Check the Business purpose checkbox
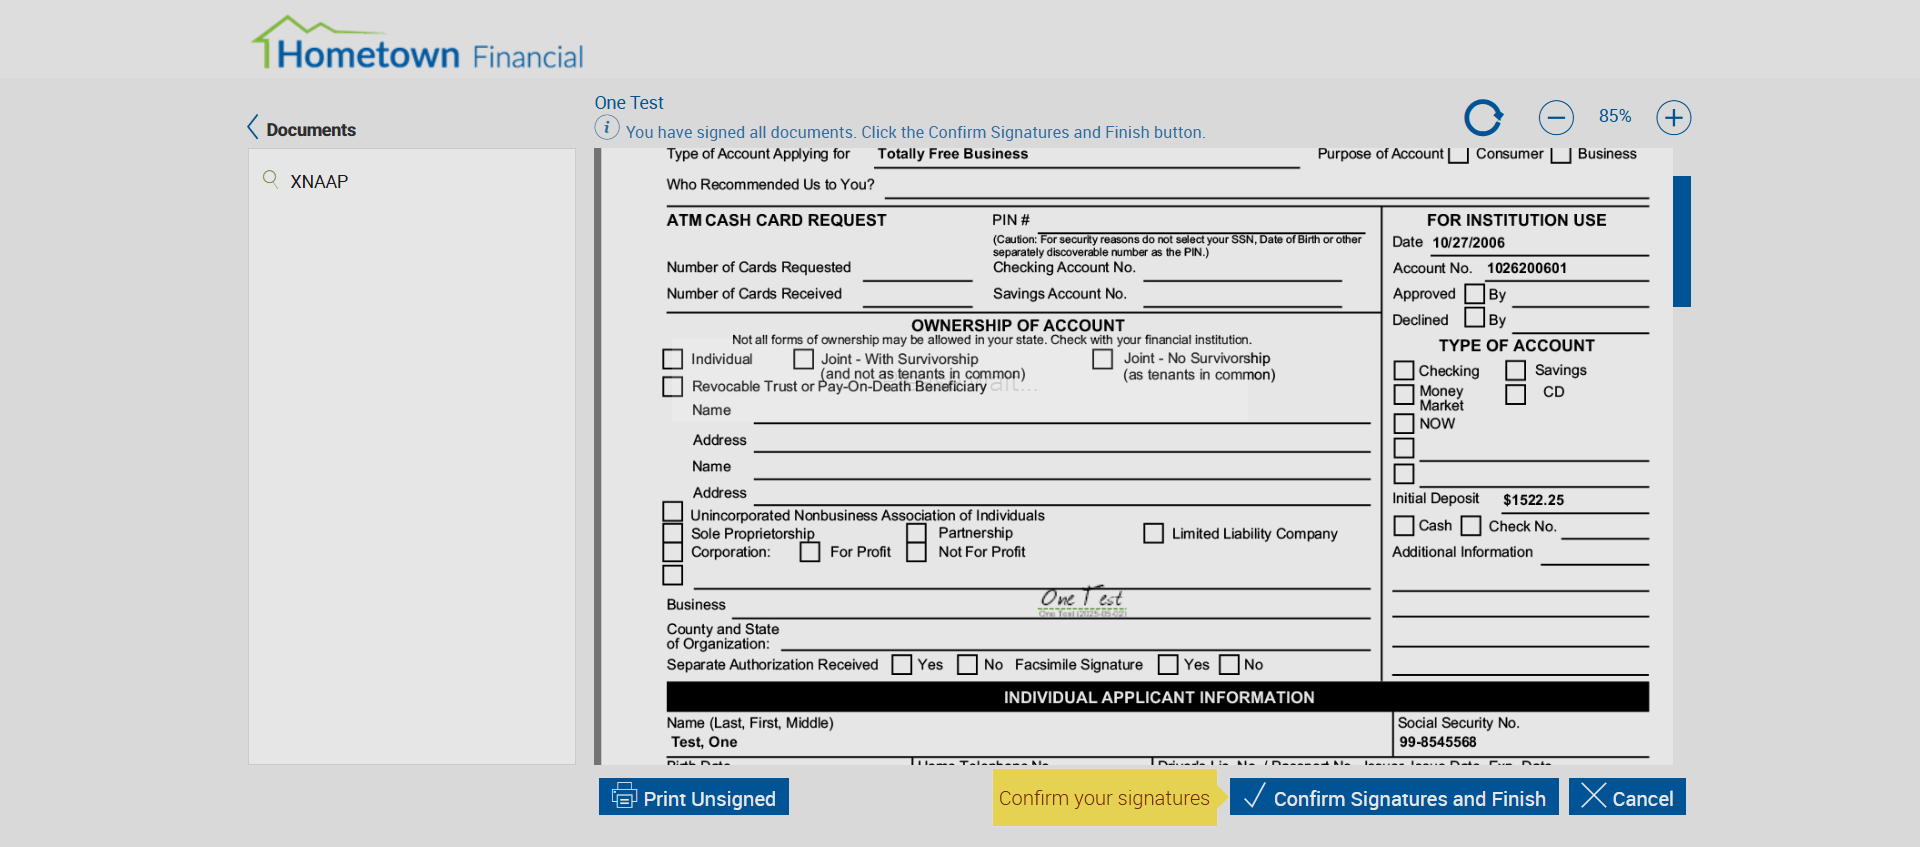The image size is (1920, 847). [1560, 155]
